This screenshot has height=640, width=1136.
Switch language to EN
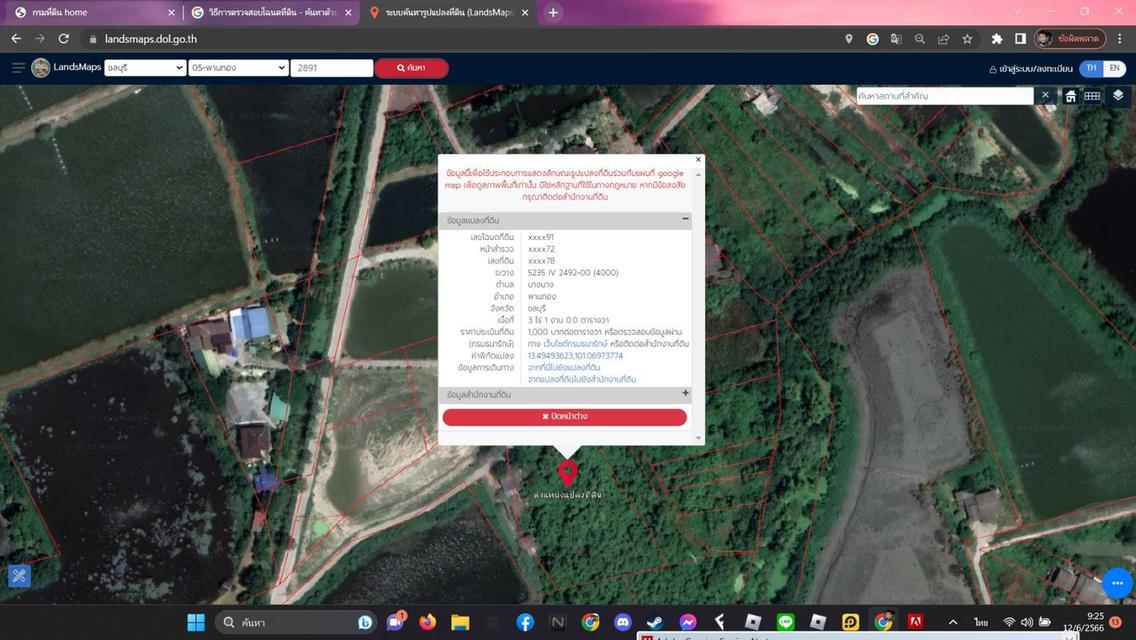click(x=1114, y=68)
